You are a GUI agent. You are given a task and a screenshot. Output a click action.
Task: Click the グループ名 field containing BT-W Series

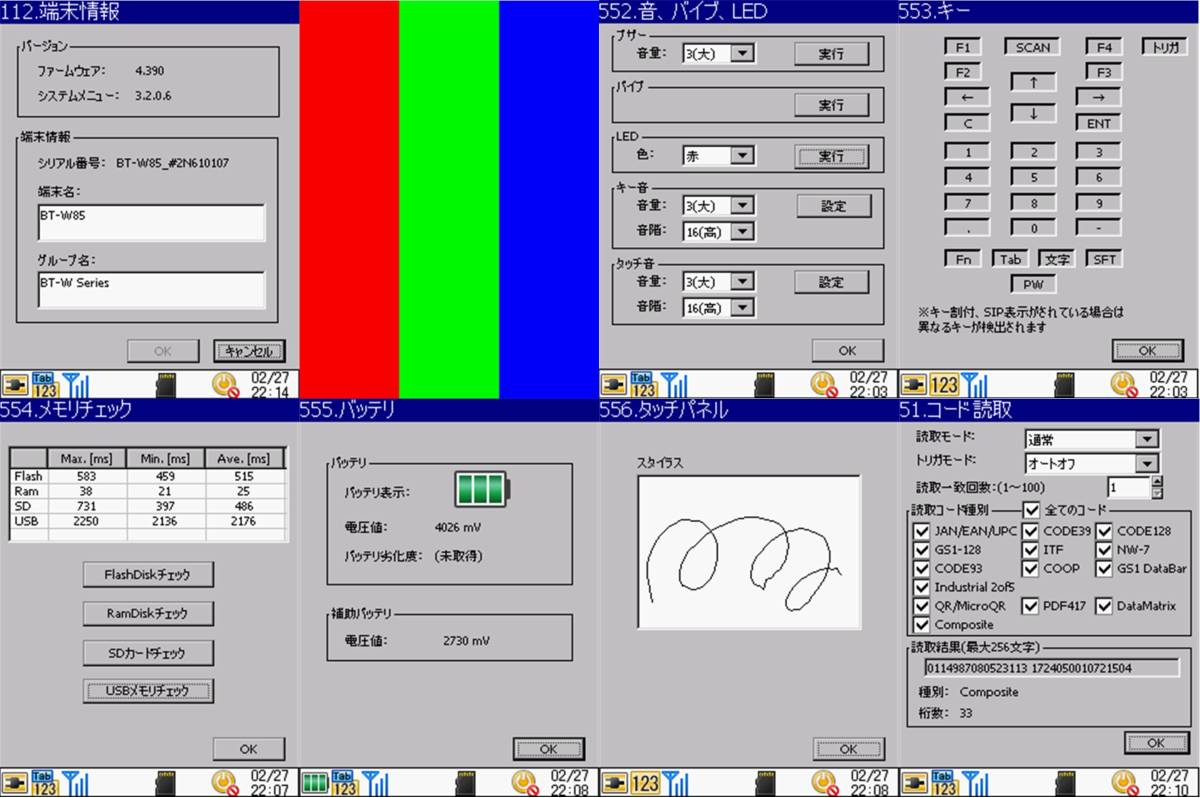click(152, 291)
